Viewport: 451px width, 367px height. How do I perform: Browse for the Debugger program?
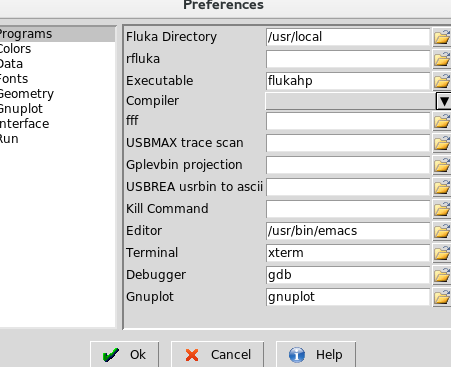442,275
